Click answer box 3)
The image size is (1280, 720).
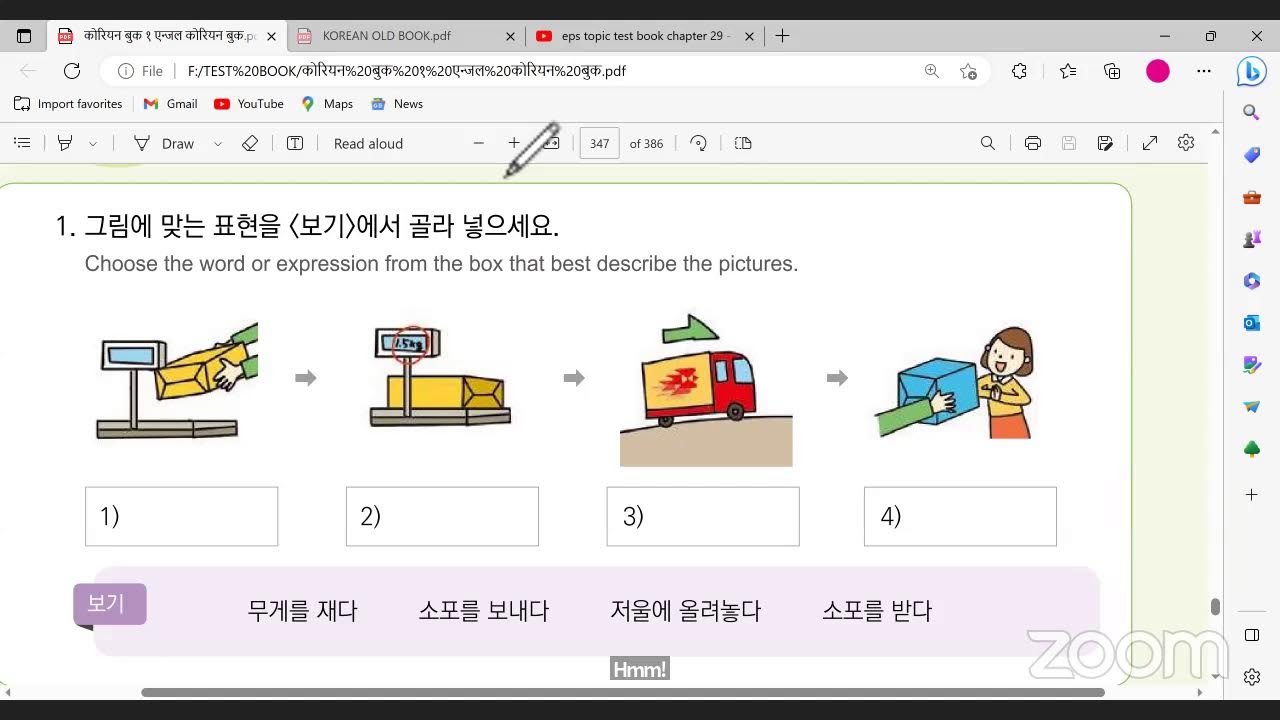[x=703, y=516]
